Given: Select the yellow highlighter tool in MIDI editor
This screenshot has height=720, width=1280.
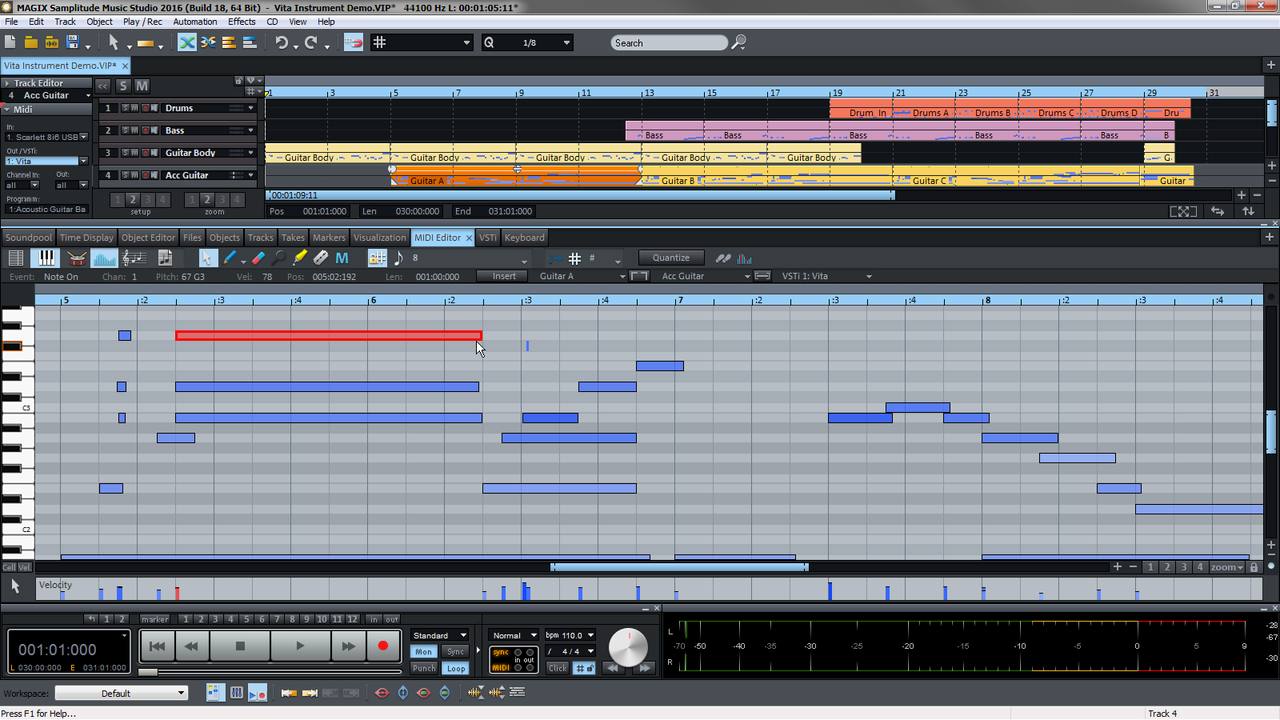Looking at the screenshot, I should pos(299,258).
